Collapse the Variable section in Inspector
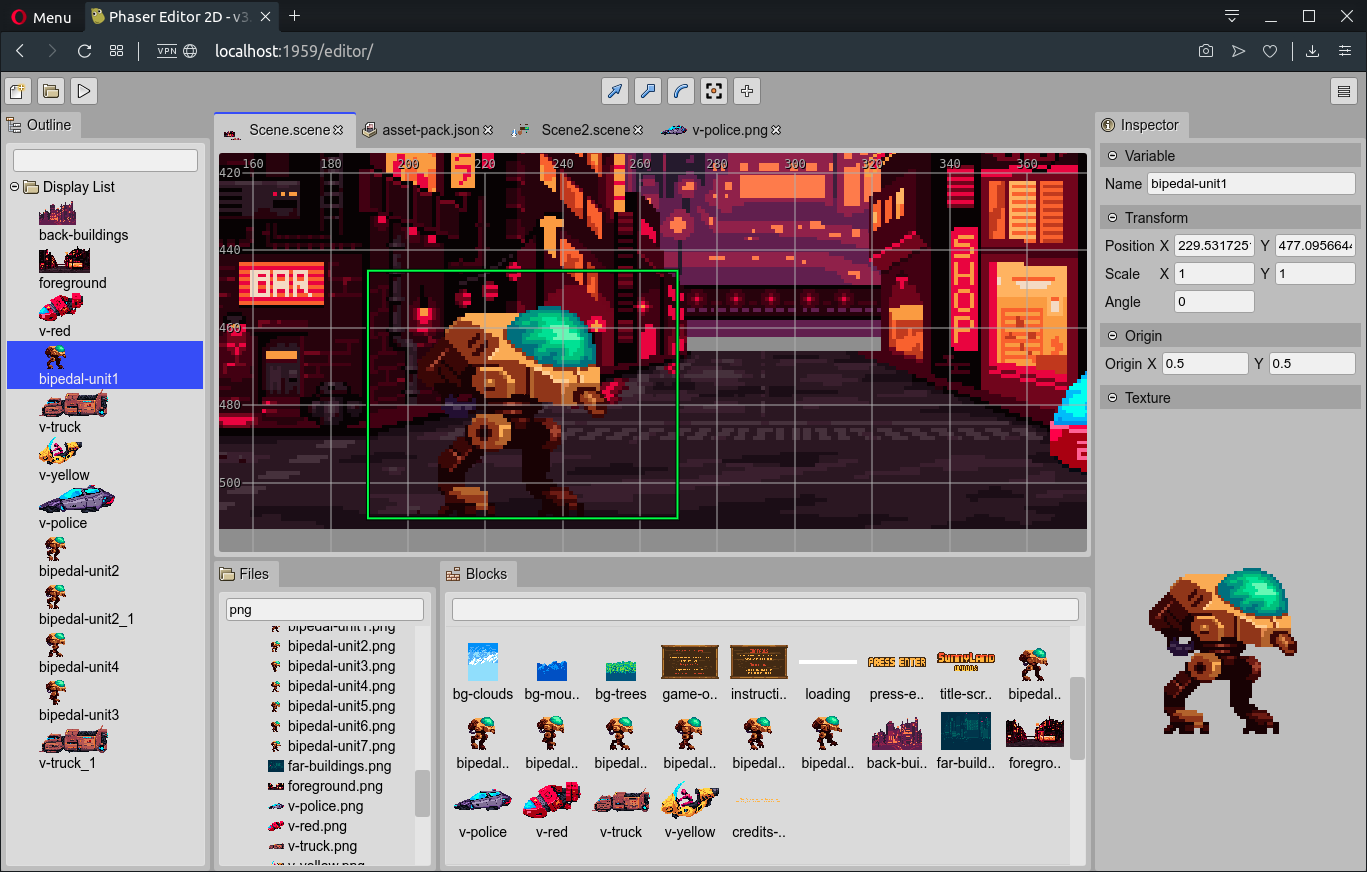Screen dimensions: 1367x872 click(x=1113, y=156)
